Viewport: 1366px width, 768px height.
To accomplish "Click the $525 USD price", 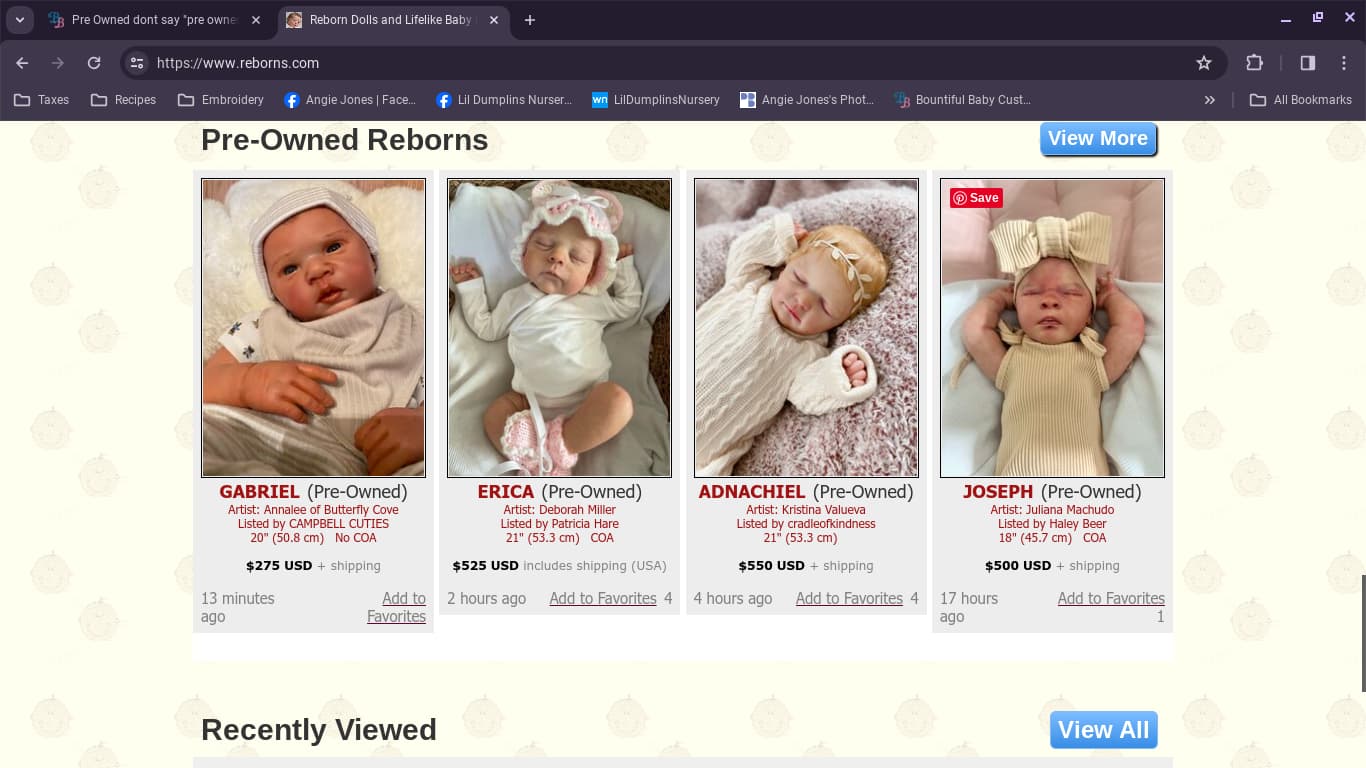I will pyautogui.click(x=485, y=566).
